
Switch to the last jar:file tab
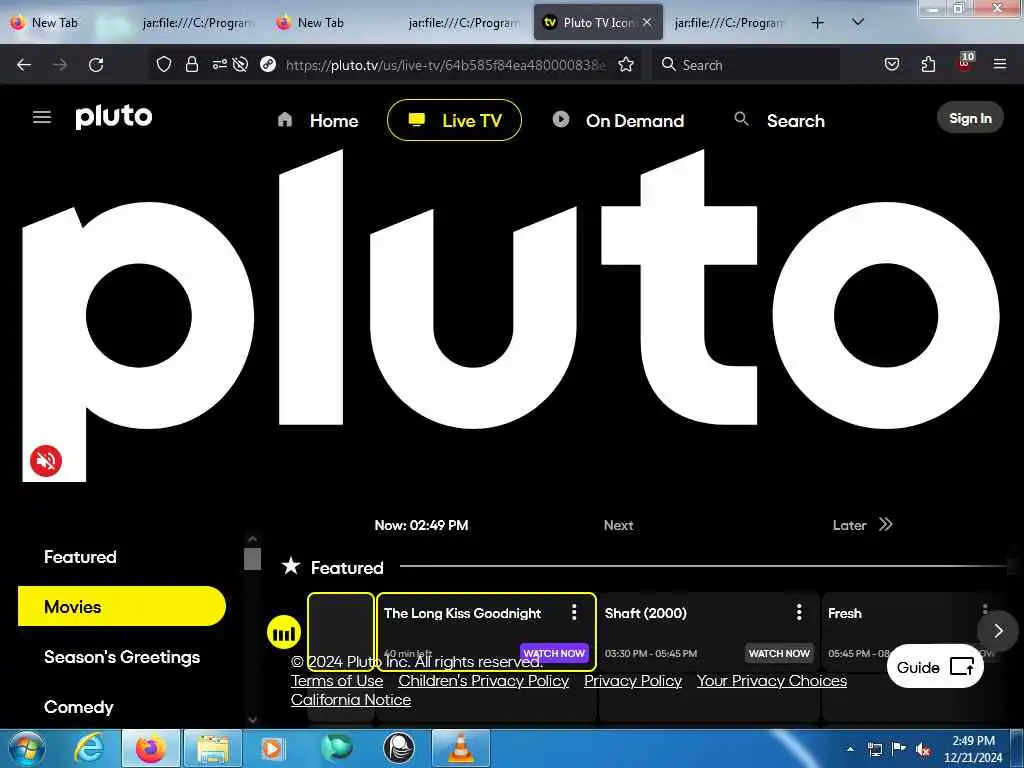(x=728, y=23)
